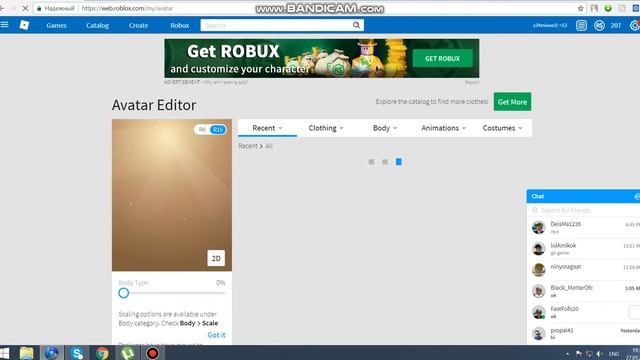Viewport: 640px width, 360px height.
Task: Click the Bandicam record icon in taskbar
Action: pyautogui.click(x=153, y=353)
